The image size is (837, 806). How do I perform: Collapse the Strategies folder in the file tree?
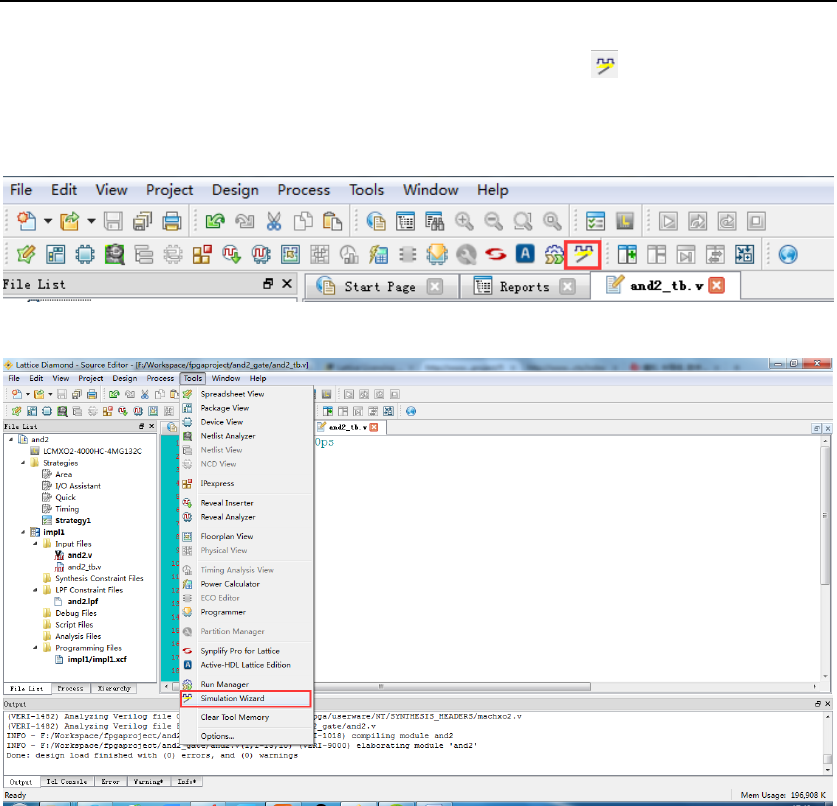(23, 463)
